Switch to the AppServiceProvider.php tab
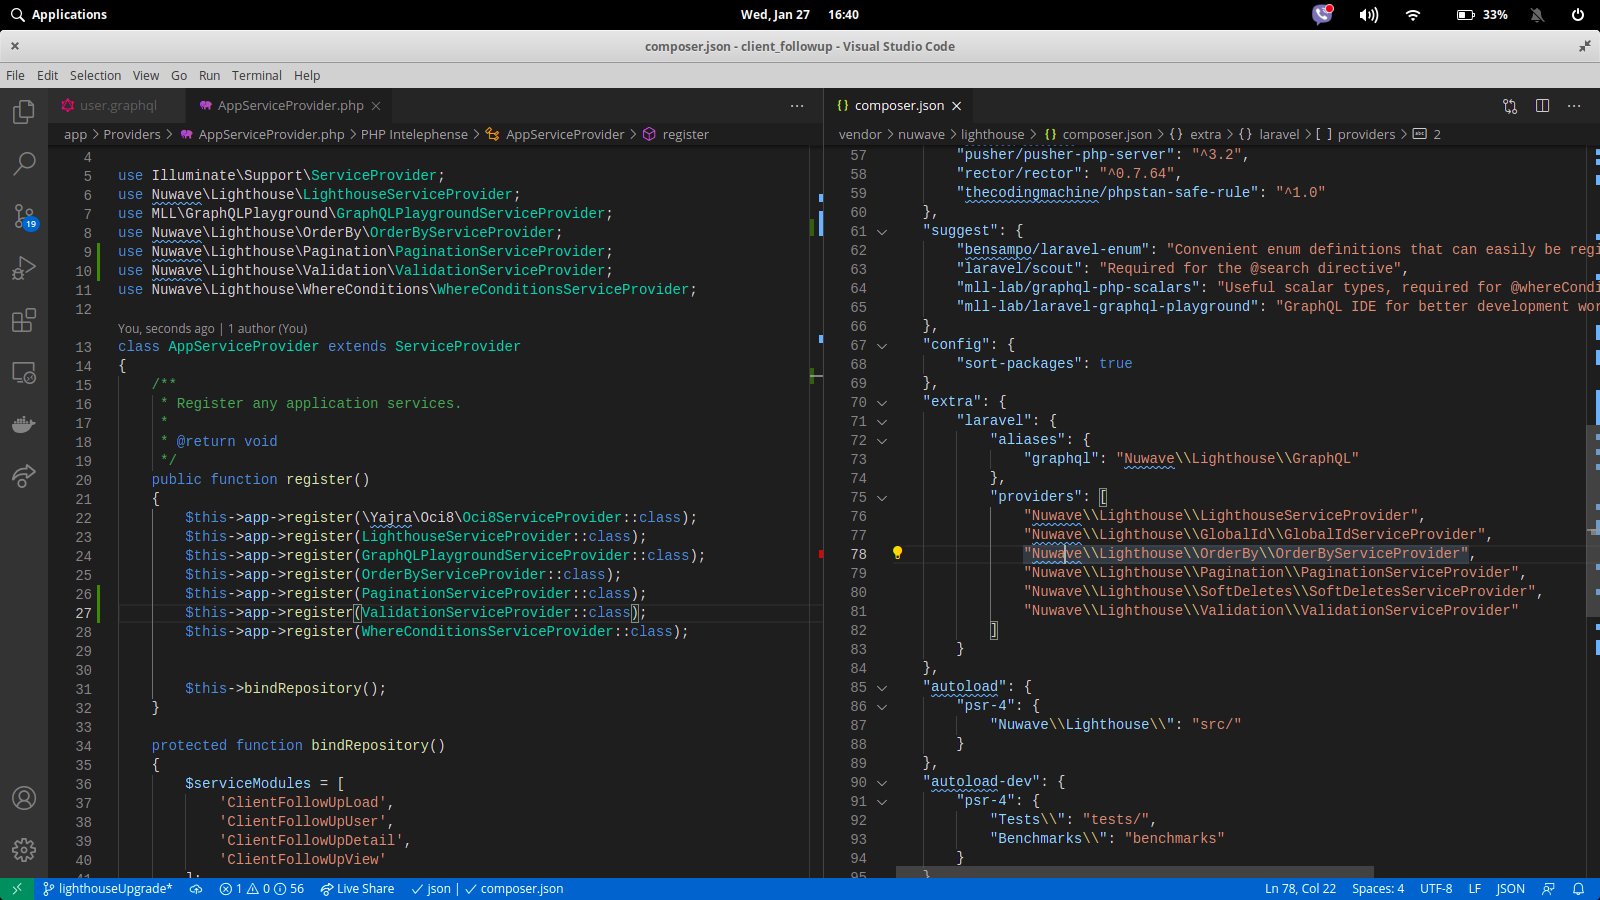Screen dimensions: 1600x900 coord(289,106)
